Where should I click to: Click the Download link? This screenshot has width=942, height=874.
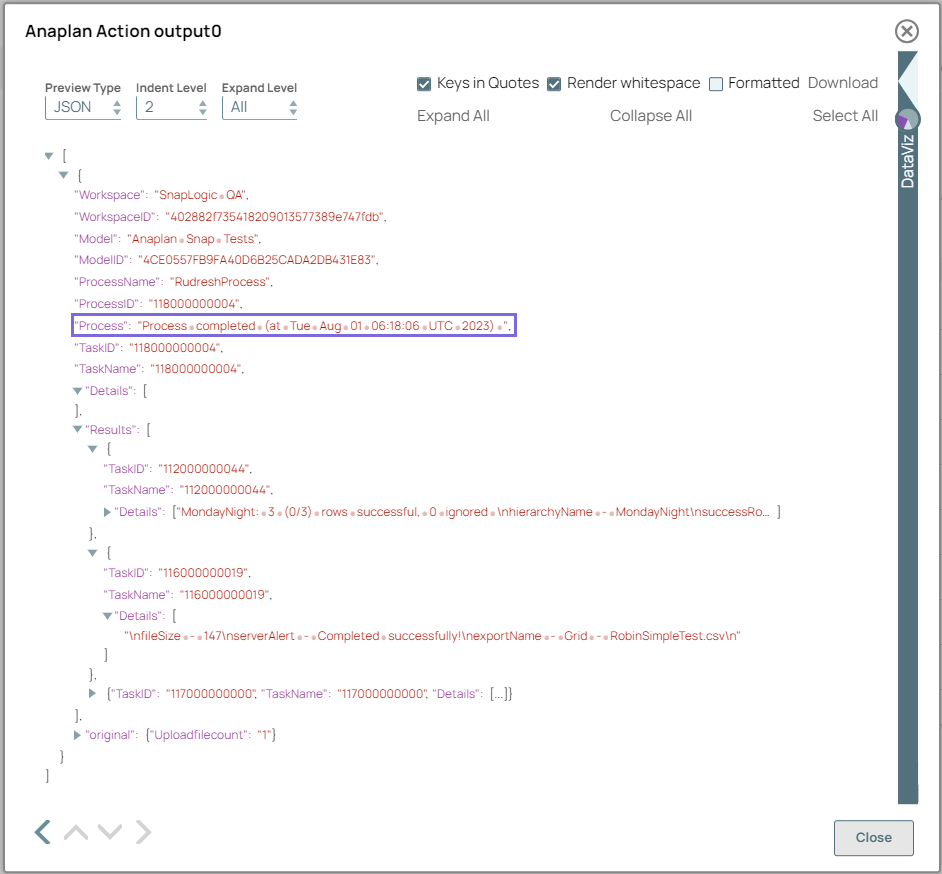point(843,83)
